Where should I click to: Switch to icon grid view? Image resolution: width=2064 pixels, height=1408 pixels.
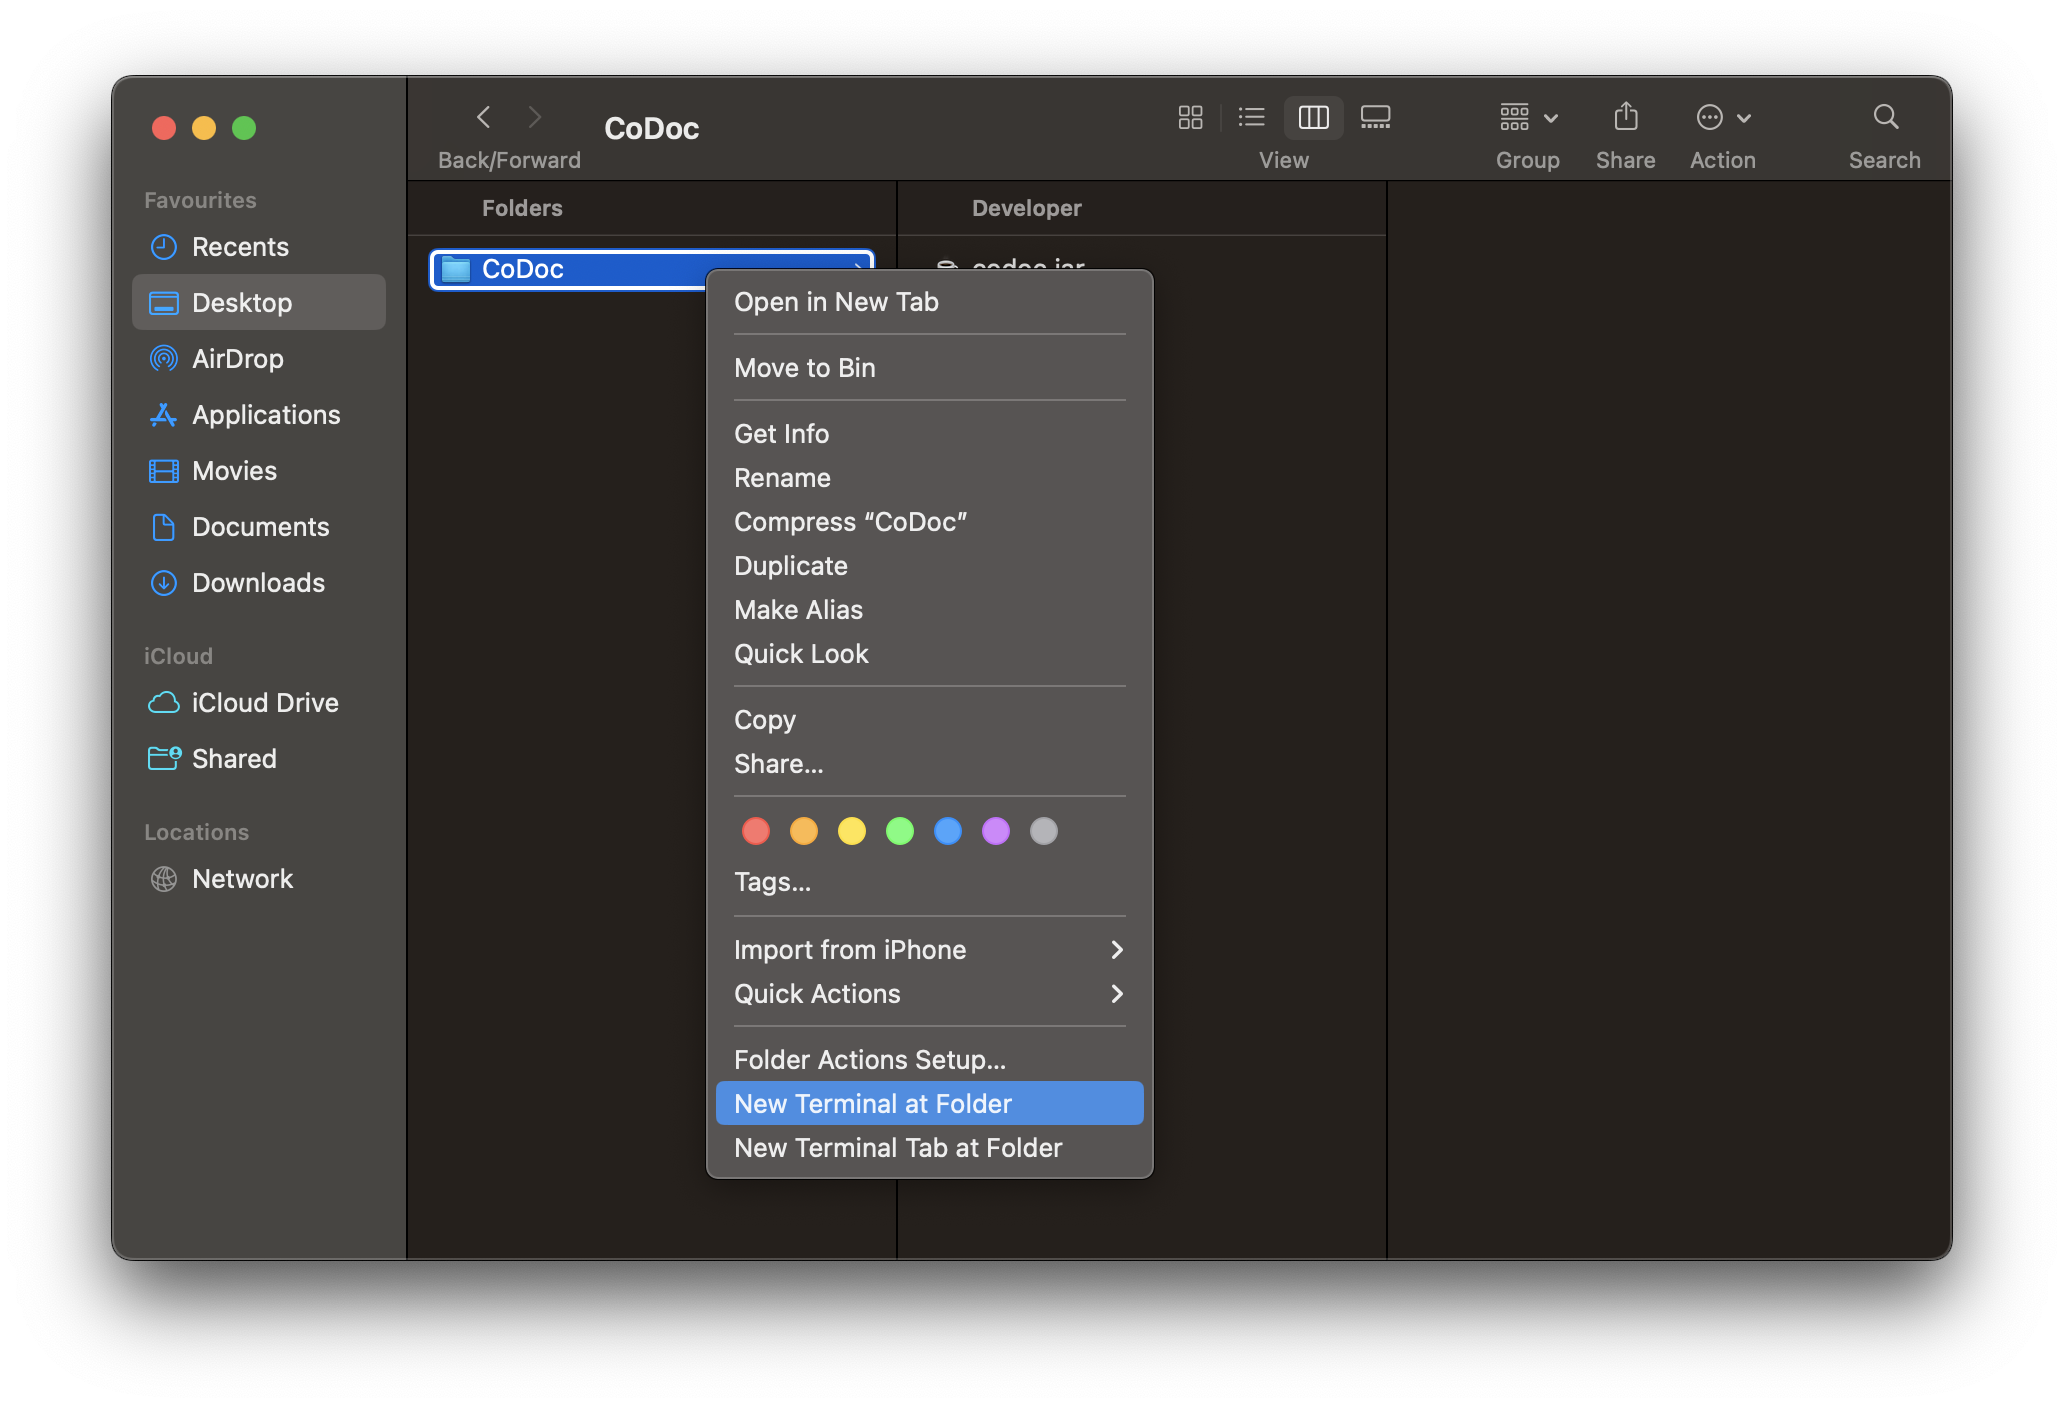click(1190, 117)
